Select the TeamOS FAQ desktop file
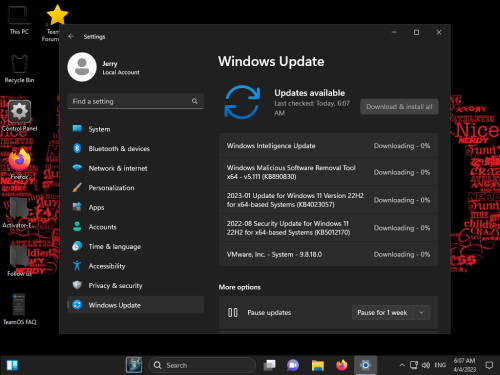Image resolution: width=500 pixels, height=375 pixels. tap(19, 309)
